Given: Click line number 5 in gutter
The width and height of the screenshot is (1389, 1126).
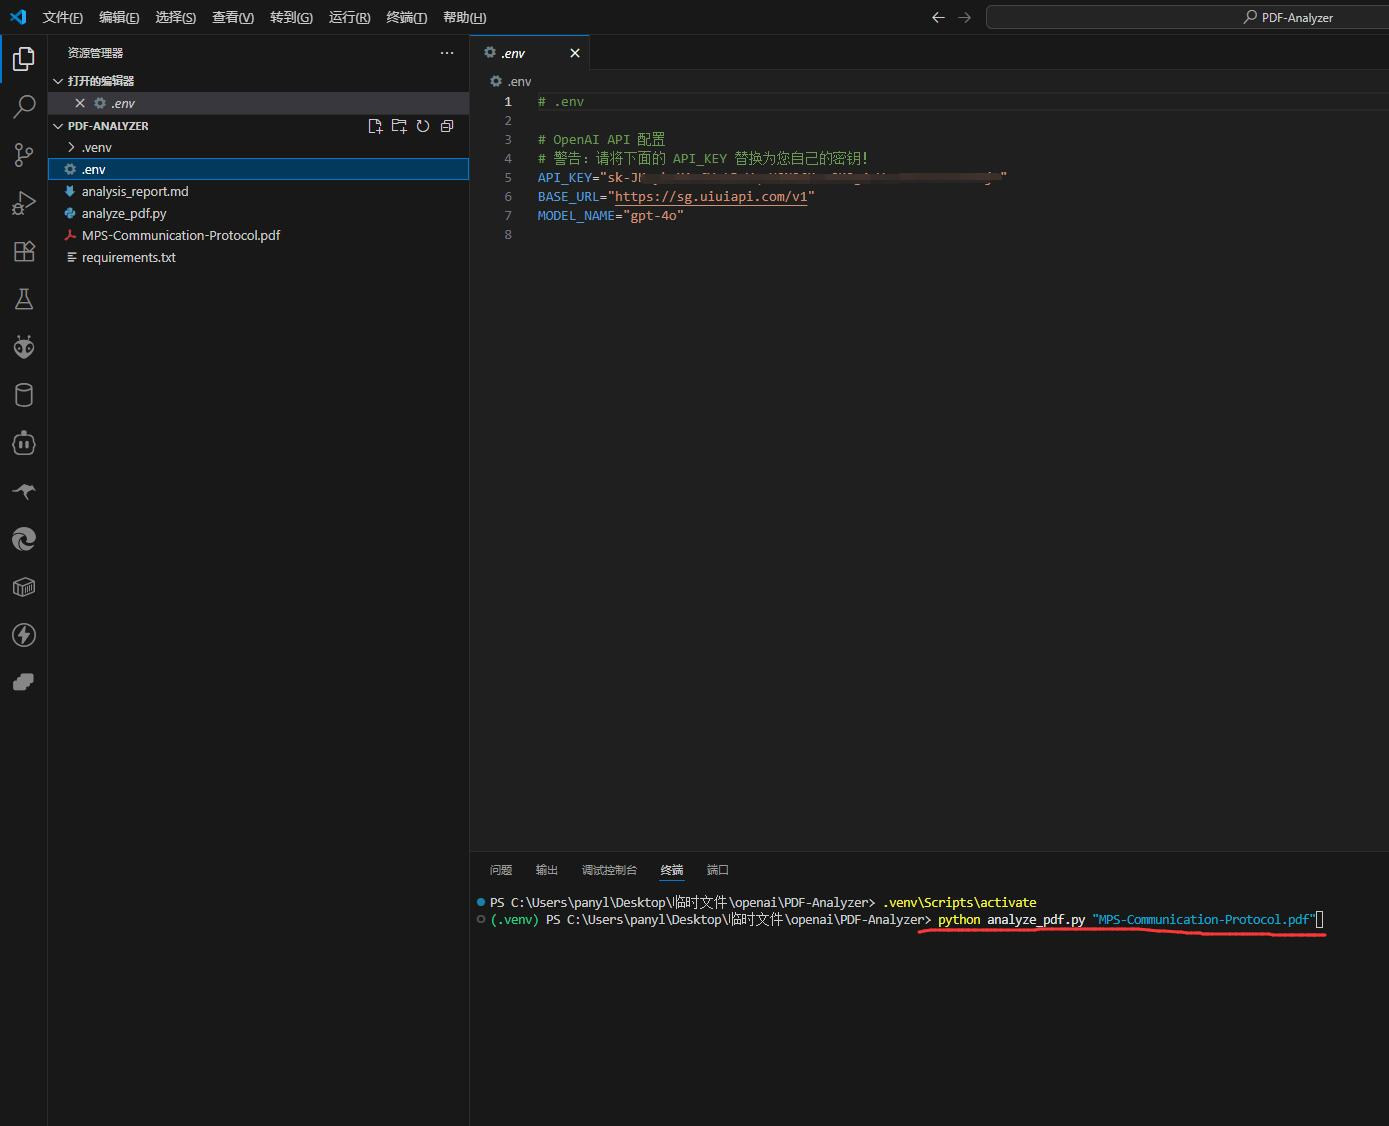Looking at the screenshot, I should tap(508, 178).
